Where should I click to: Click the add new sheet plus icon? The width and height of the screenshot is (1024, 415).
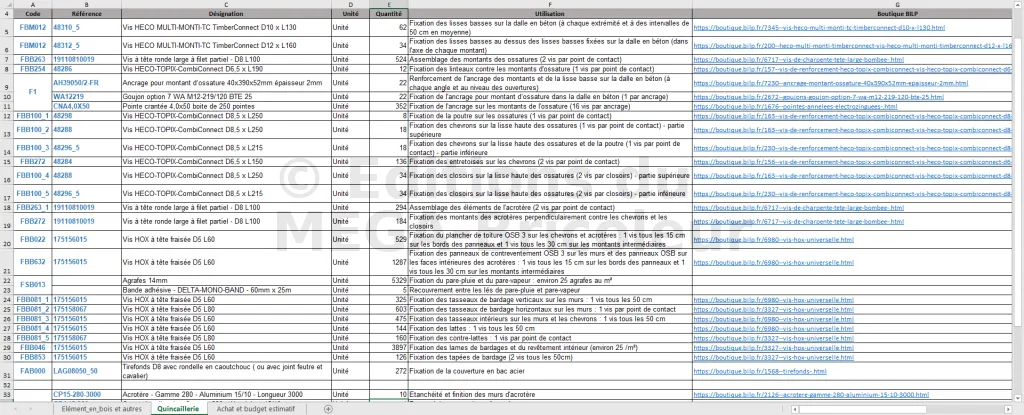point(327,408)
